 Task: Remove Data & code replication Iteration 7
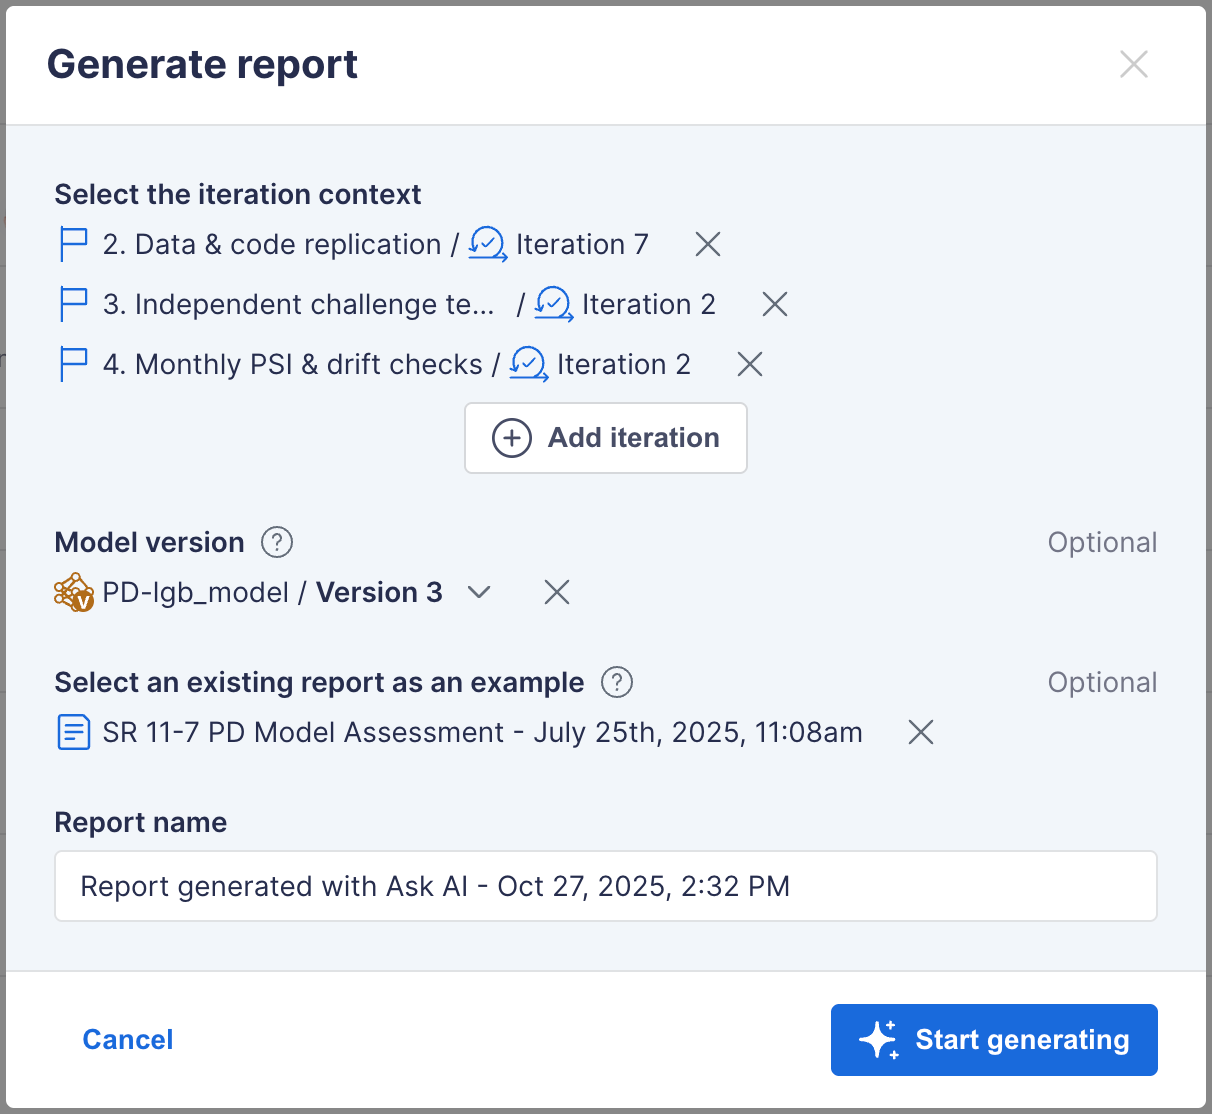(x=708, y=244)
